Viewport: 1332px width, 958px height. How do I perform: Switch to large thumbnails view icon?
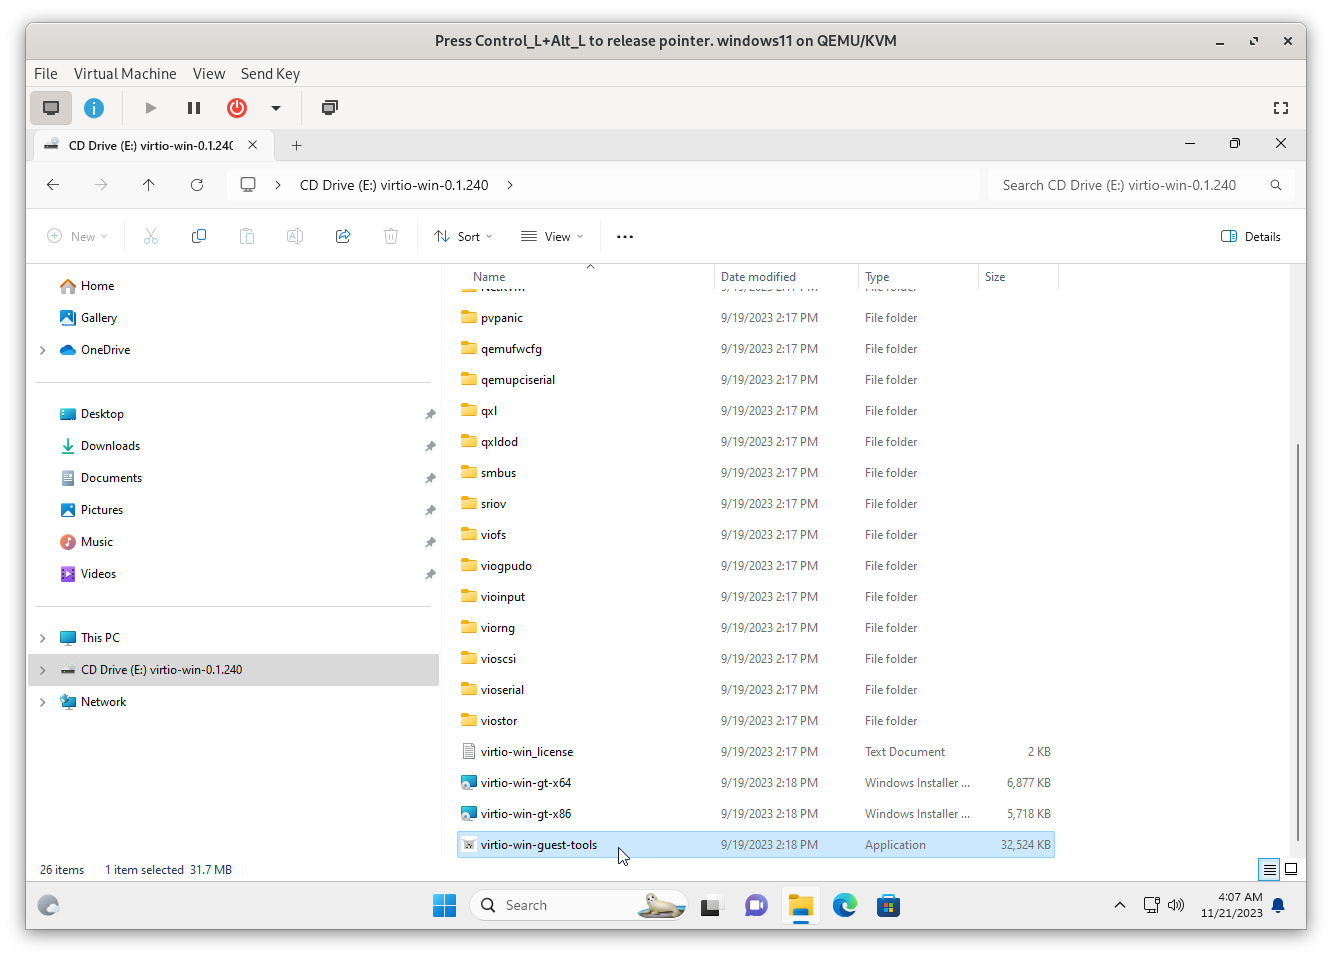point(1291,870)
